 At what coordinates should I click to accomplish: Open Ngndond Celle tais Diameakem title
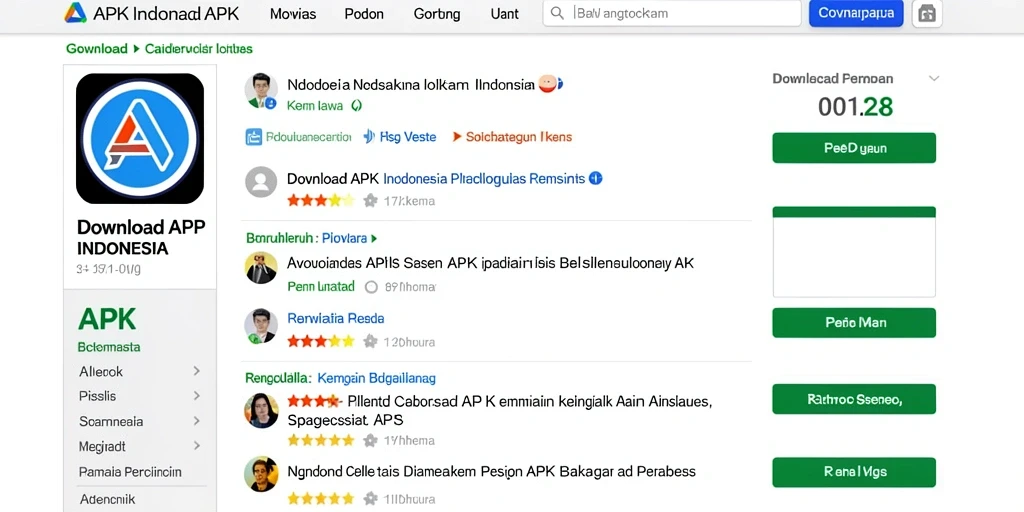point(491,472)
